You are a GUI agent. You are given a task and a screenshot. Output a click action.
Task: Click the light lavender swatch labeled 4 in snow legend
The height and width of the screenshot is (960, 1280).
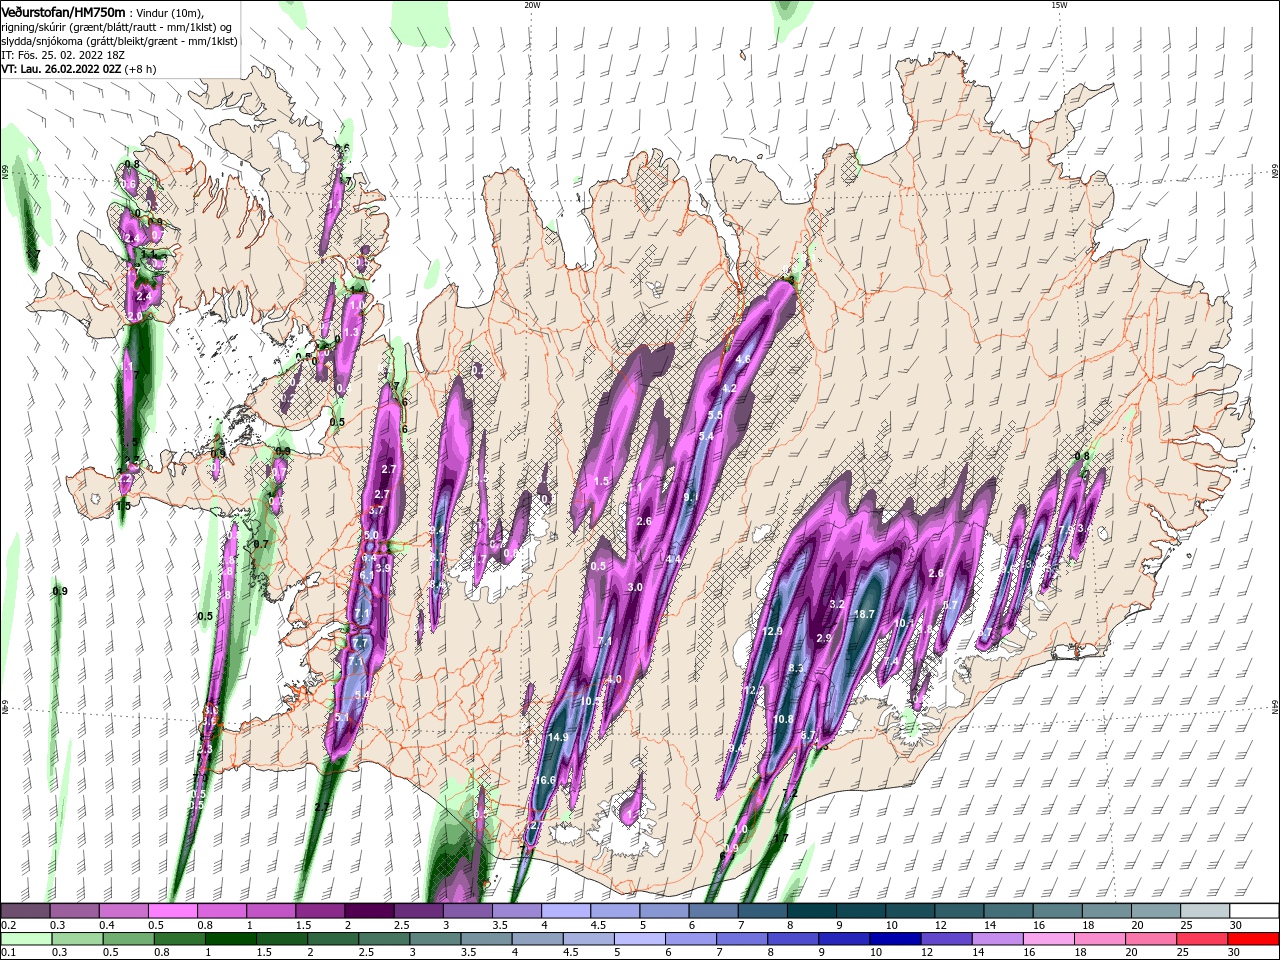tap(565, 911)
